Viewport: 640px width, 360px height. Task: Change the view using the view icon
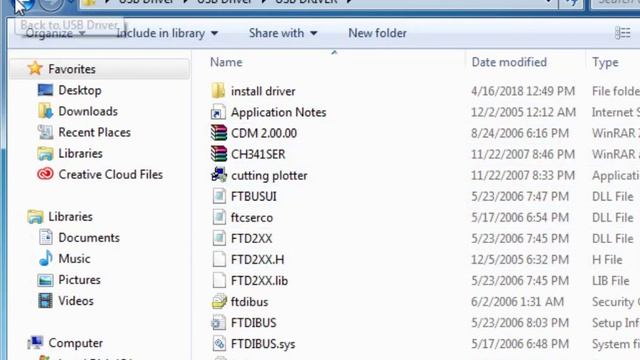point(623,33)
